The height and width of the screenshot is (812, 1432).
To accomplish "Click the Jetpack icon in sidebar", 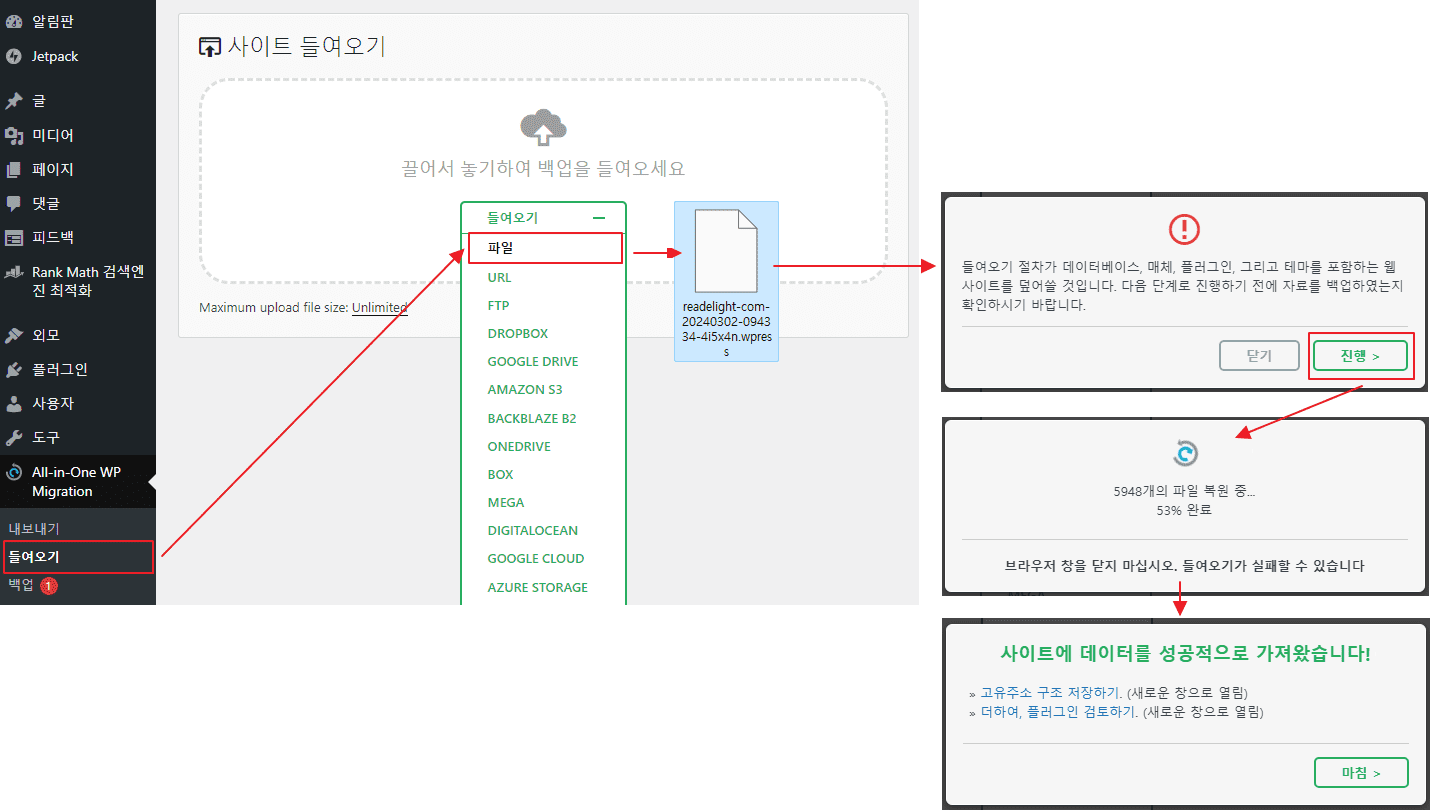I will pyautogui.click(x=14, y=57).
